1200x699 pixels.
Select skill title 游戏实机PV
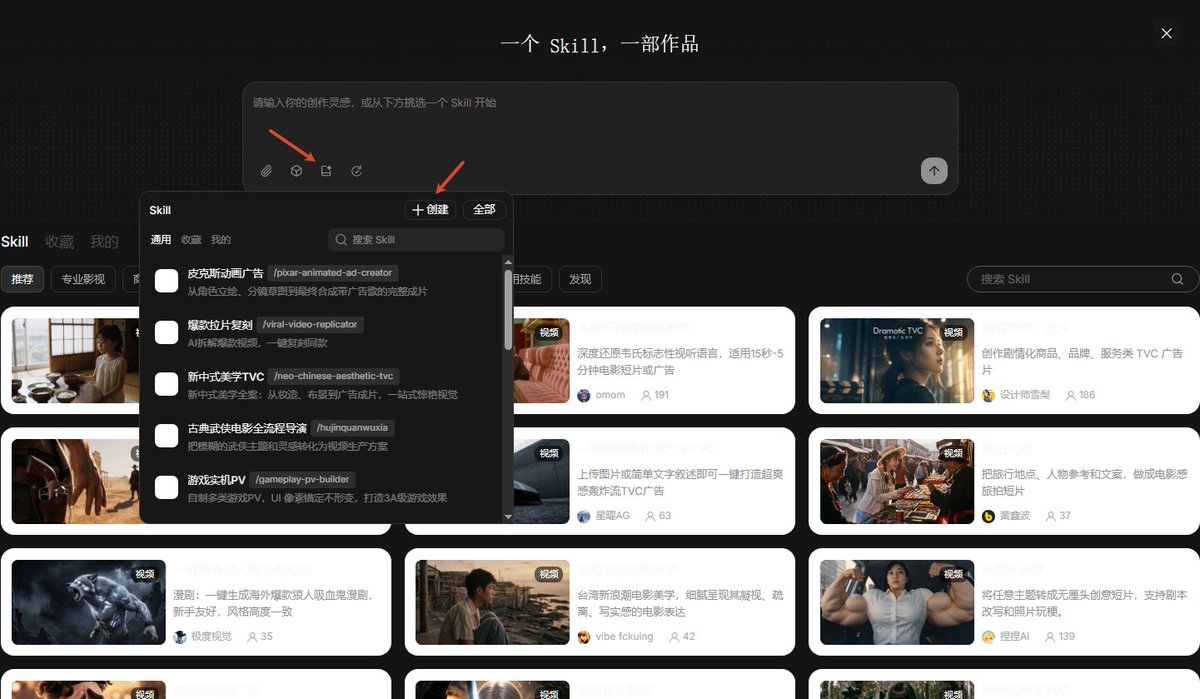pyautogui.click(x=216, y=480)
